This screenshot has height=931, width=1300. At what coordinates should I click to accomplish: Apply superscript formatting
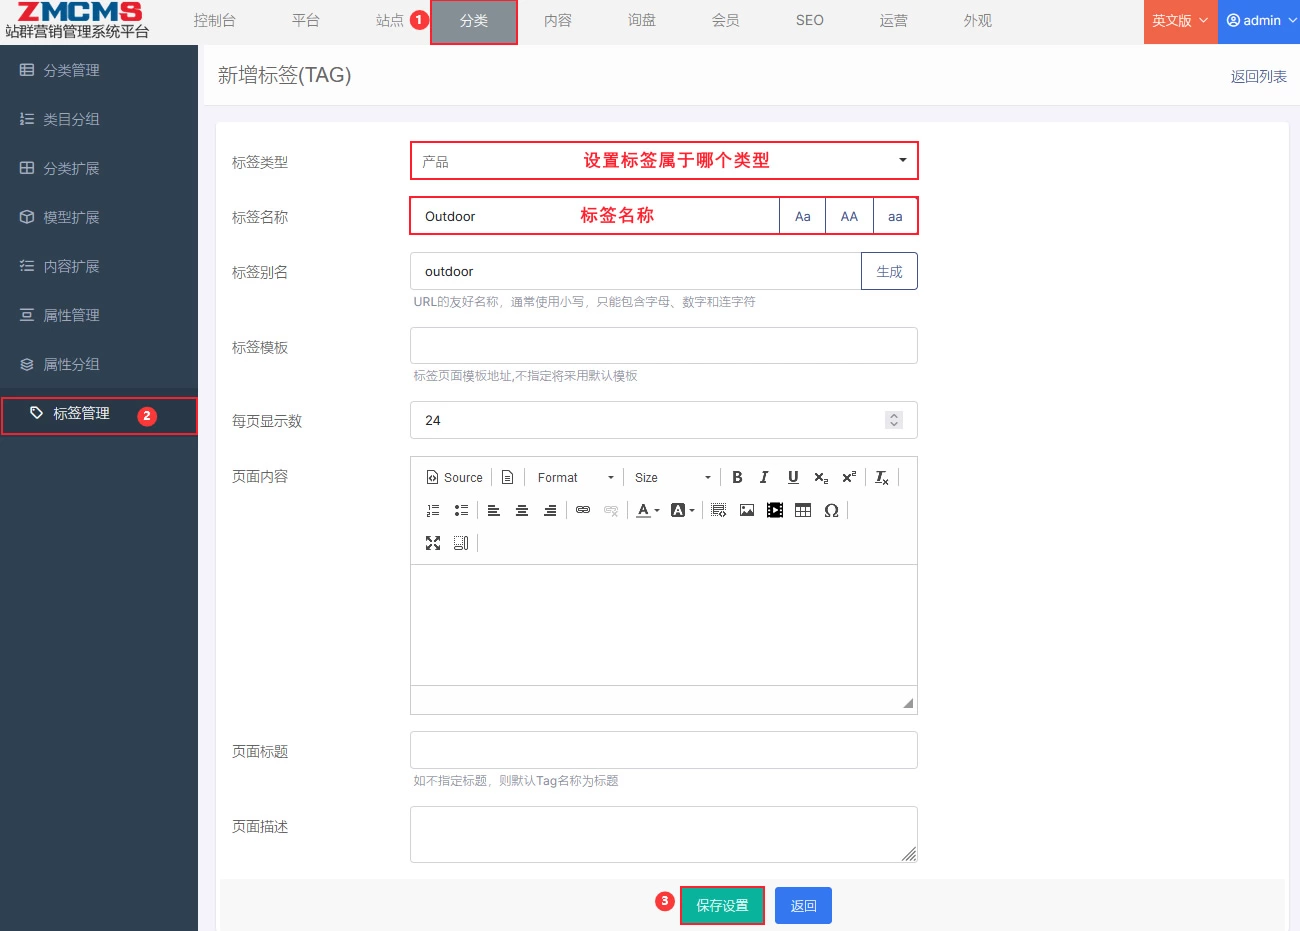tap(849, 478)
